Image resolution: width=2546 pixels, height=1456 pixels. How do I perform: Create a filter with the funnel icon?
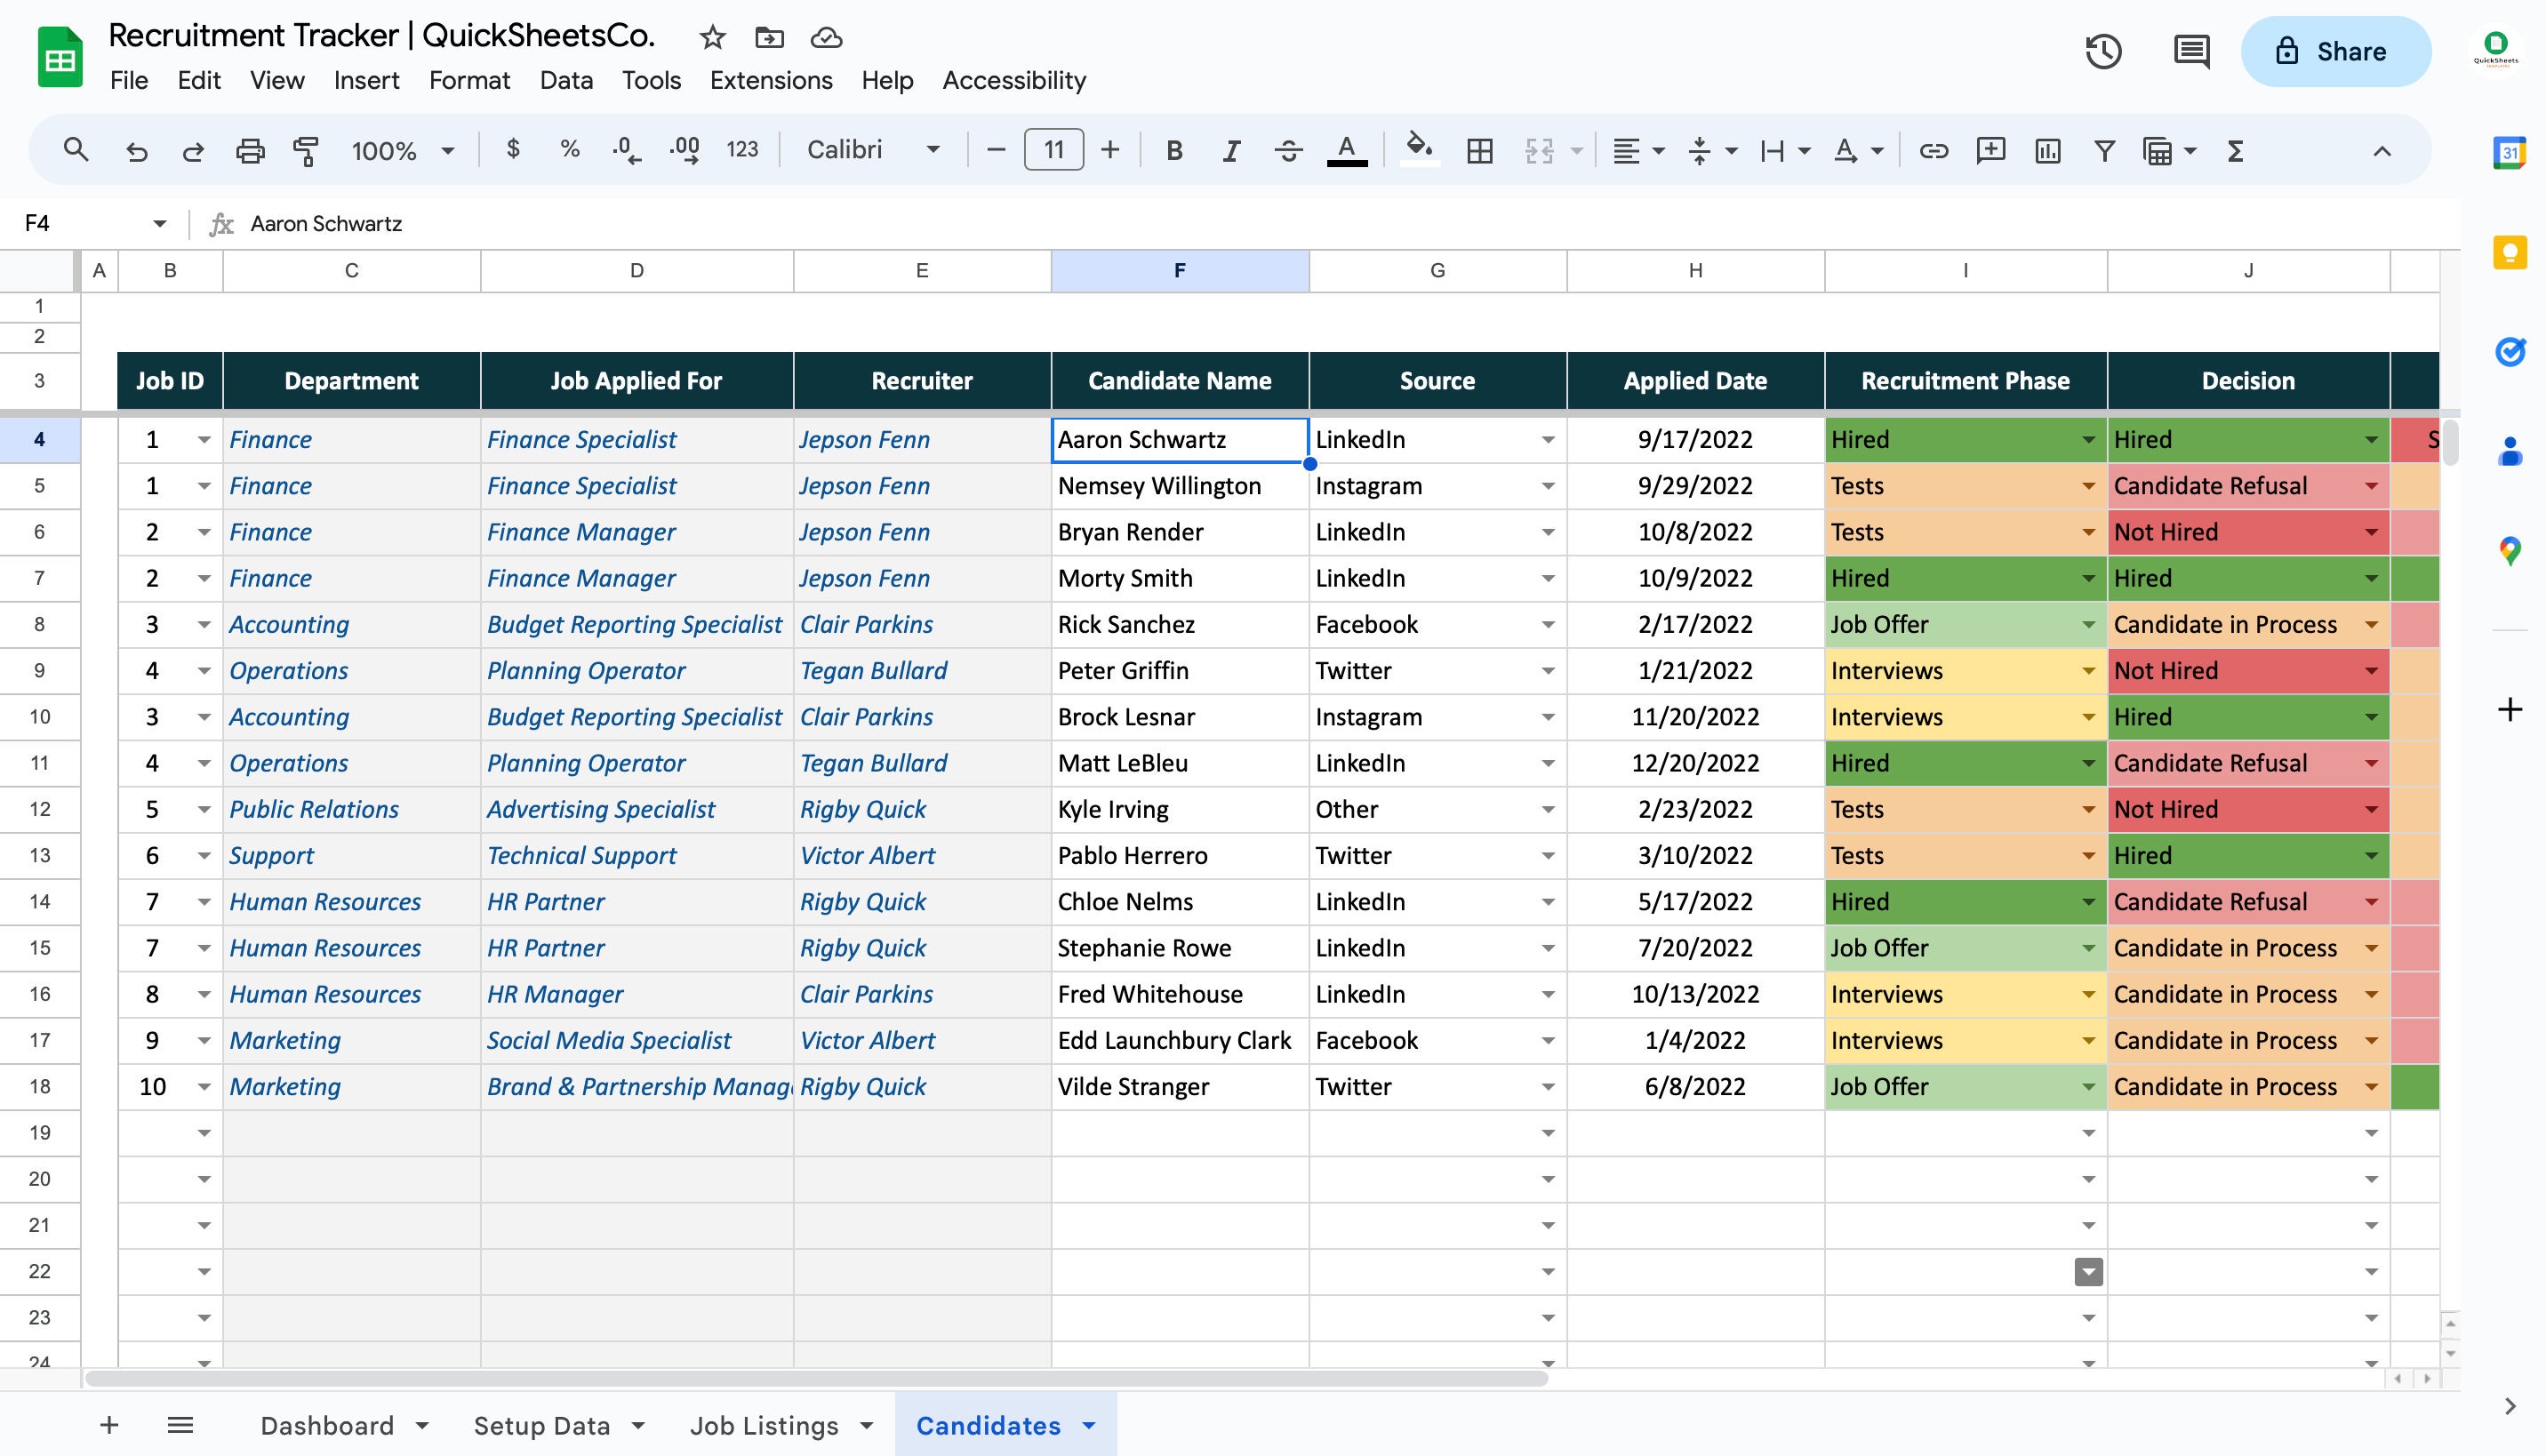click(2104, 150)
